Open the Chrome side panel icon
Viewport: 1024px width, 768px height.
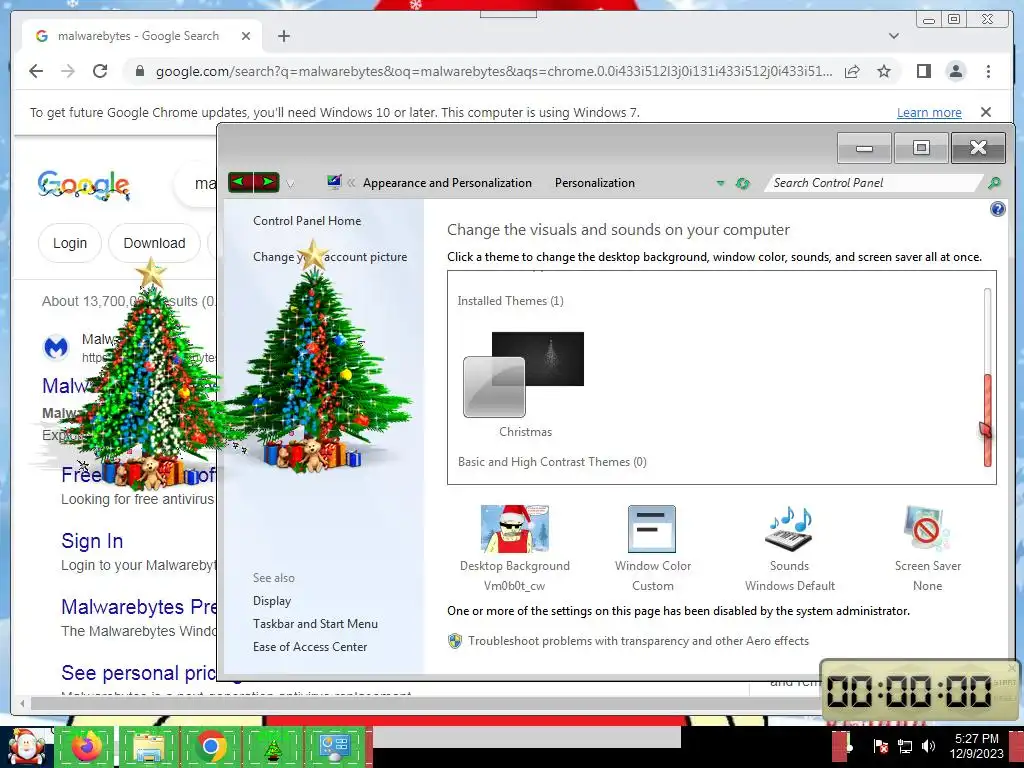923,71
